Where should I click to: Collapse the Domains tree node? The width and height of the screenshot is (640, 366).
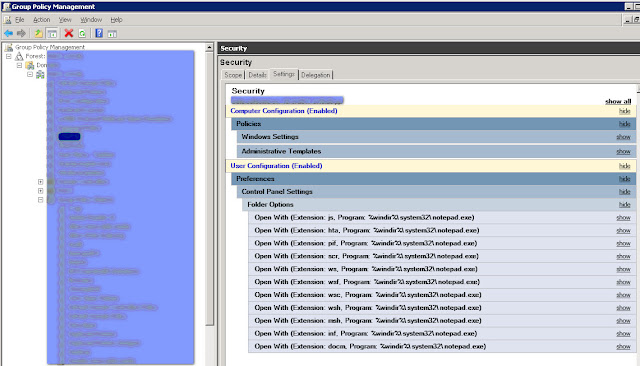click(19, 65)
